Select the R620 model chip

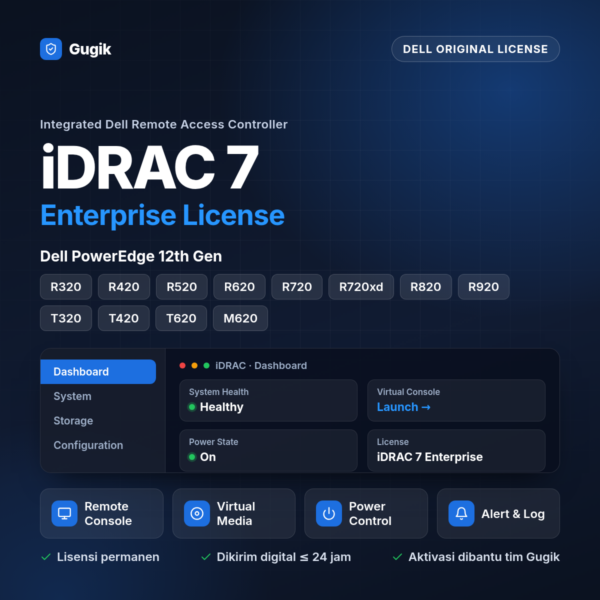point(239,287)
